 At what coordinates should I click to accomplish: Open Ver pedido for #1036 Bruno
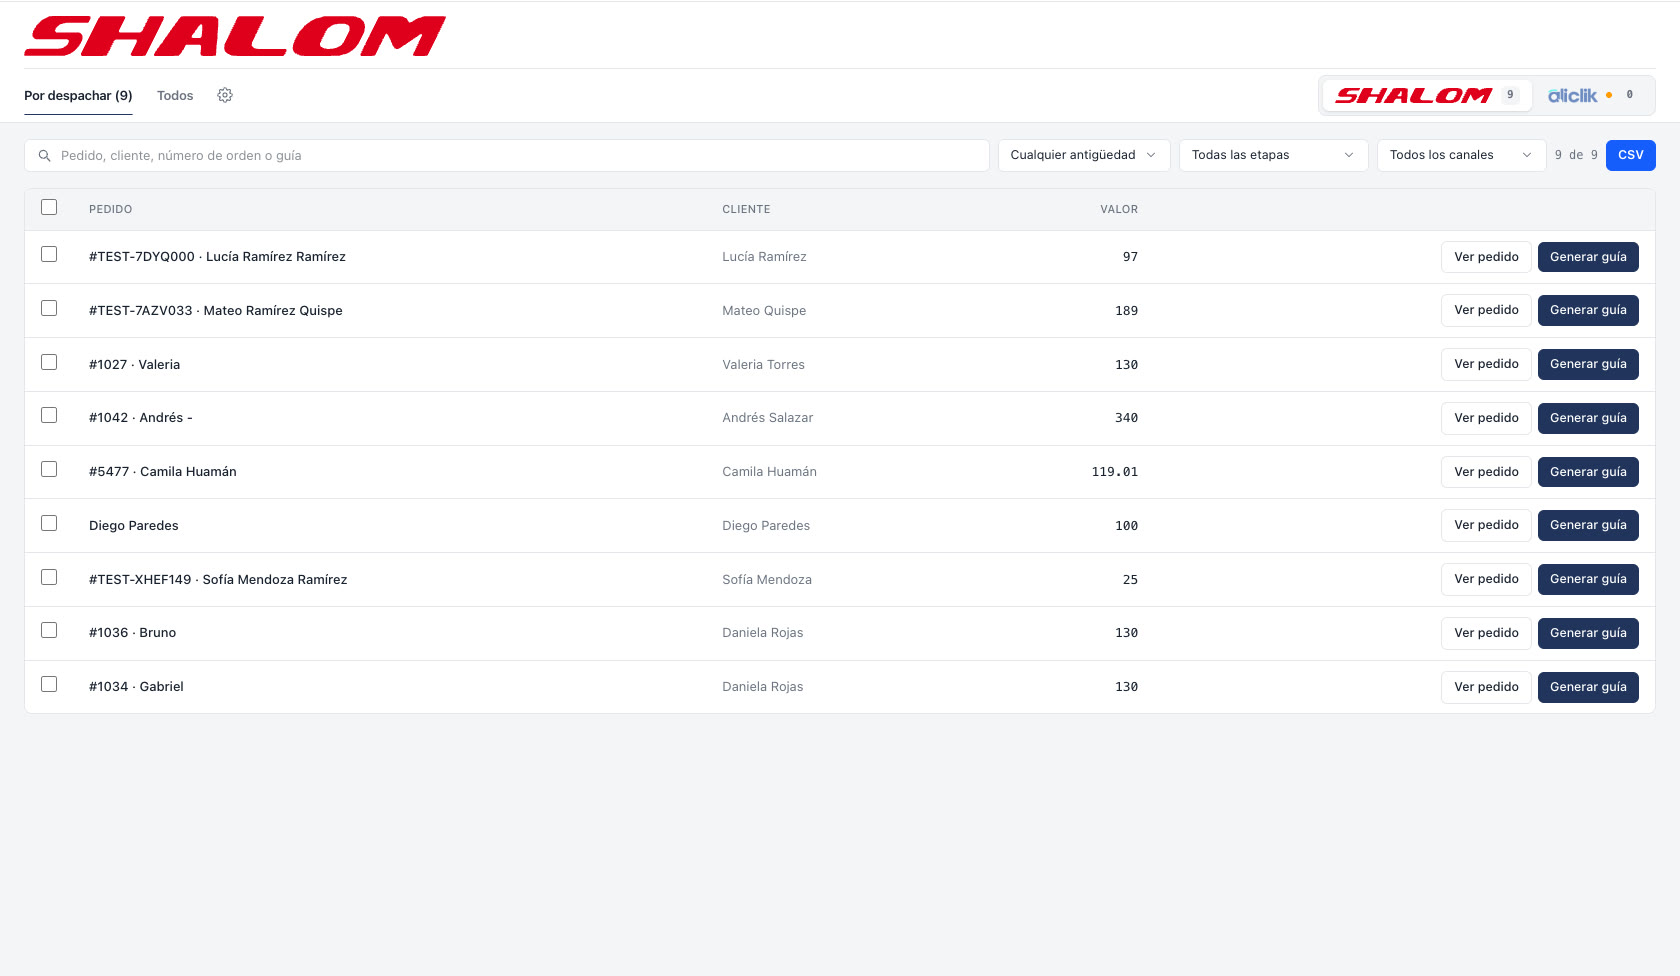click(1486, 633)
